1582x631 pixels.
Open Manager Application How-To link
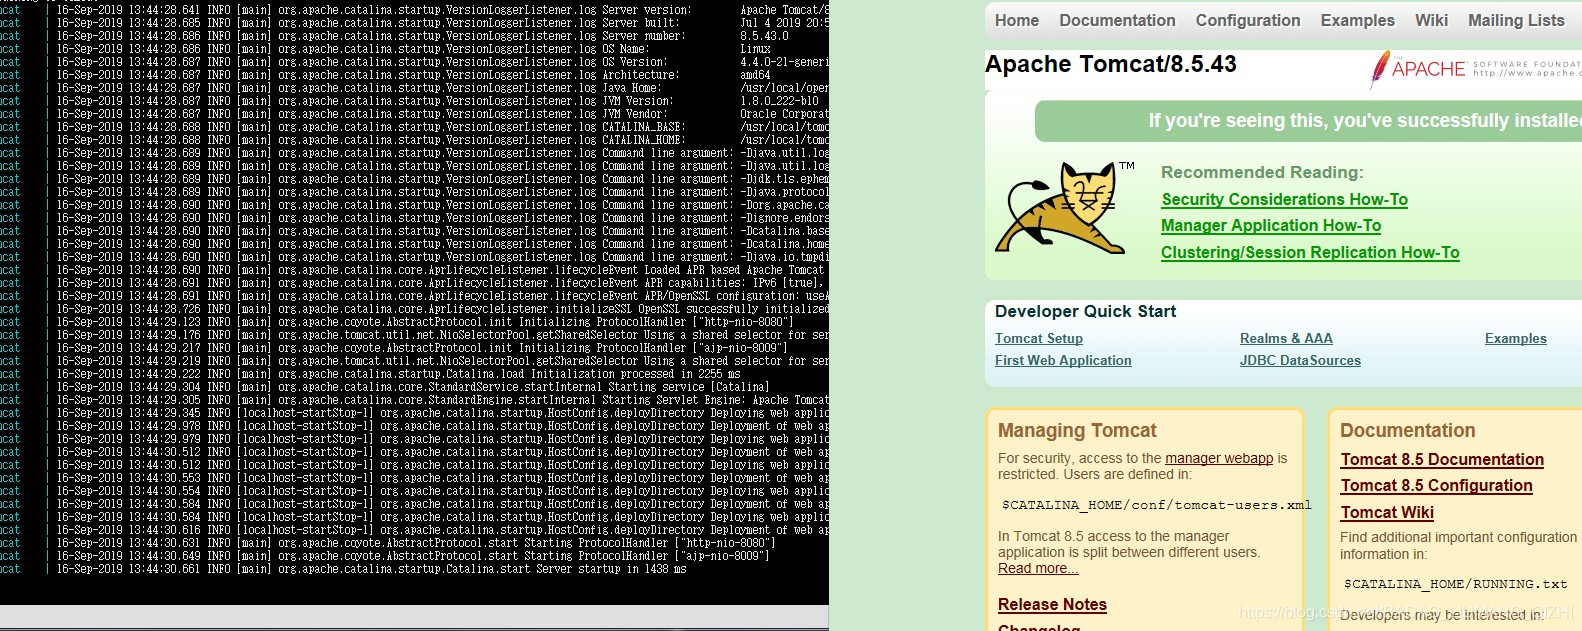[1271, 226]
